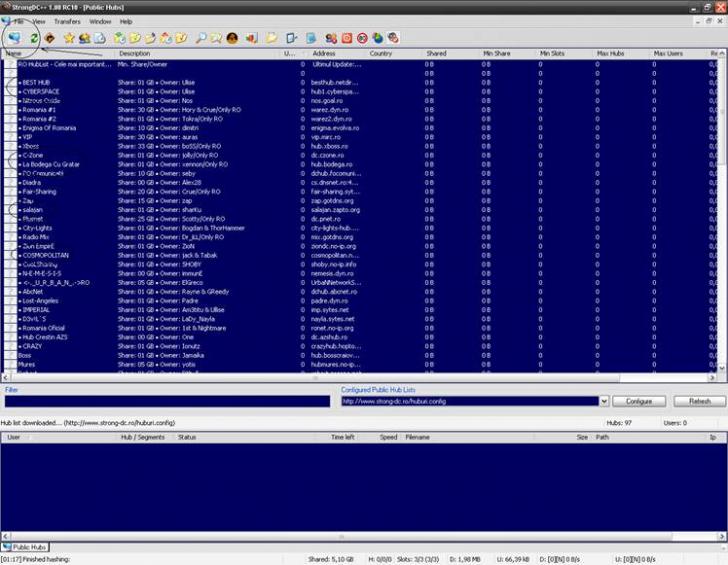Click inside the Filter text field
Viewport: 728px width, 565px height.
coord(166,401)
